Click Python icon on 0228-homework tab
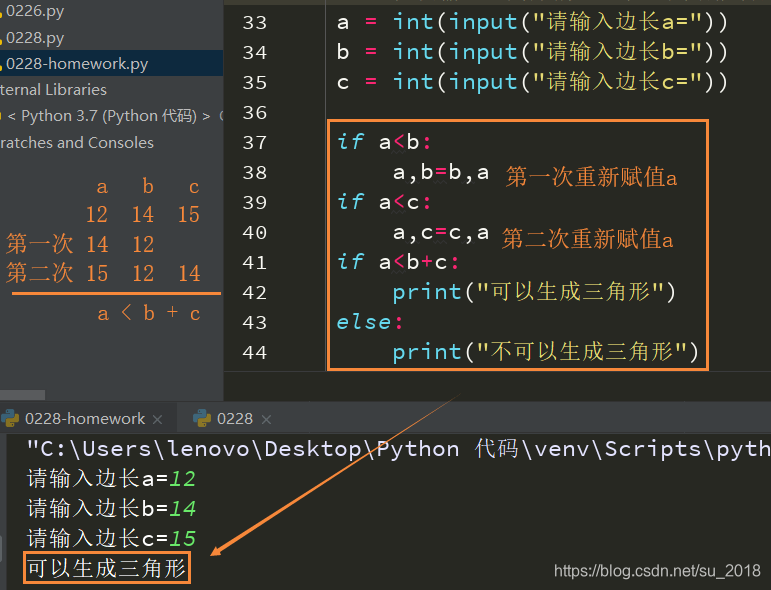The height and width of the screenshot is (590, 771). [10, 418]
